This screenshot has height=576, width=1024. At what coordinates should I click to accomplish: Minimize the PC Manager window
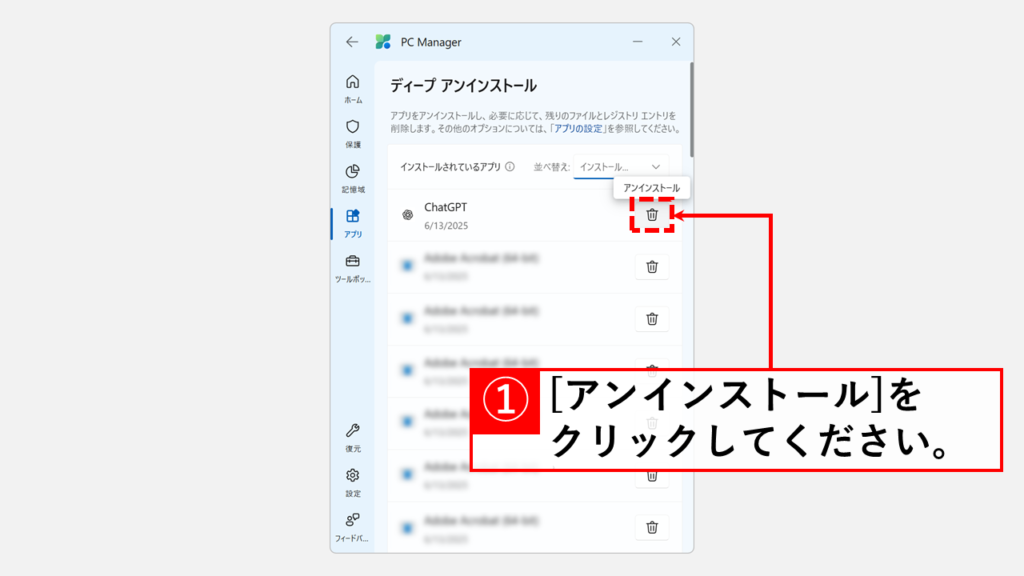click(x=636, y=42)
